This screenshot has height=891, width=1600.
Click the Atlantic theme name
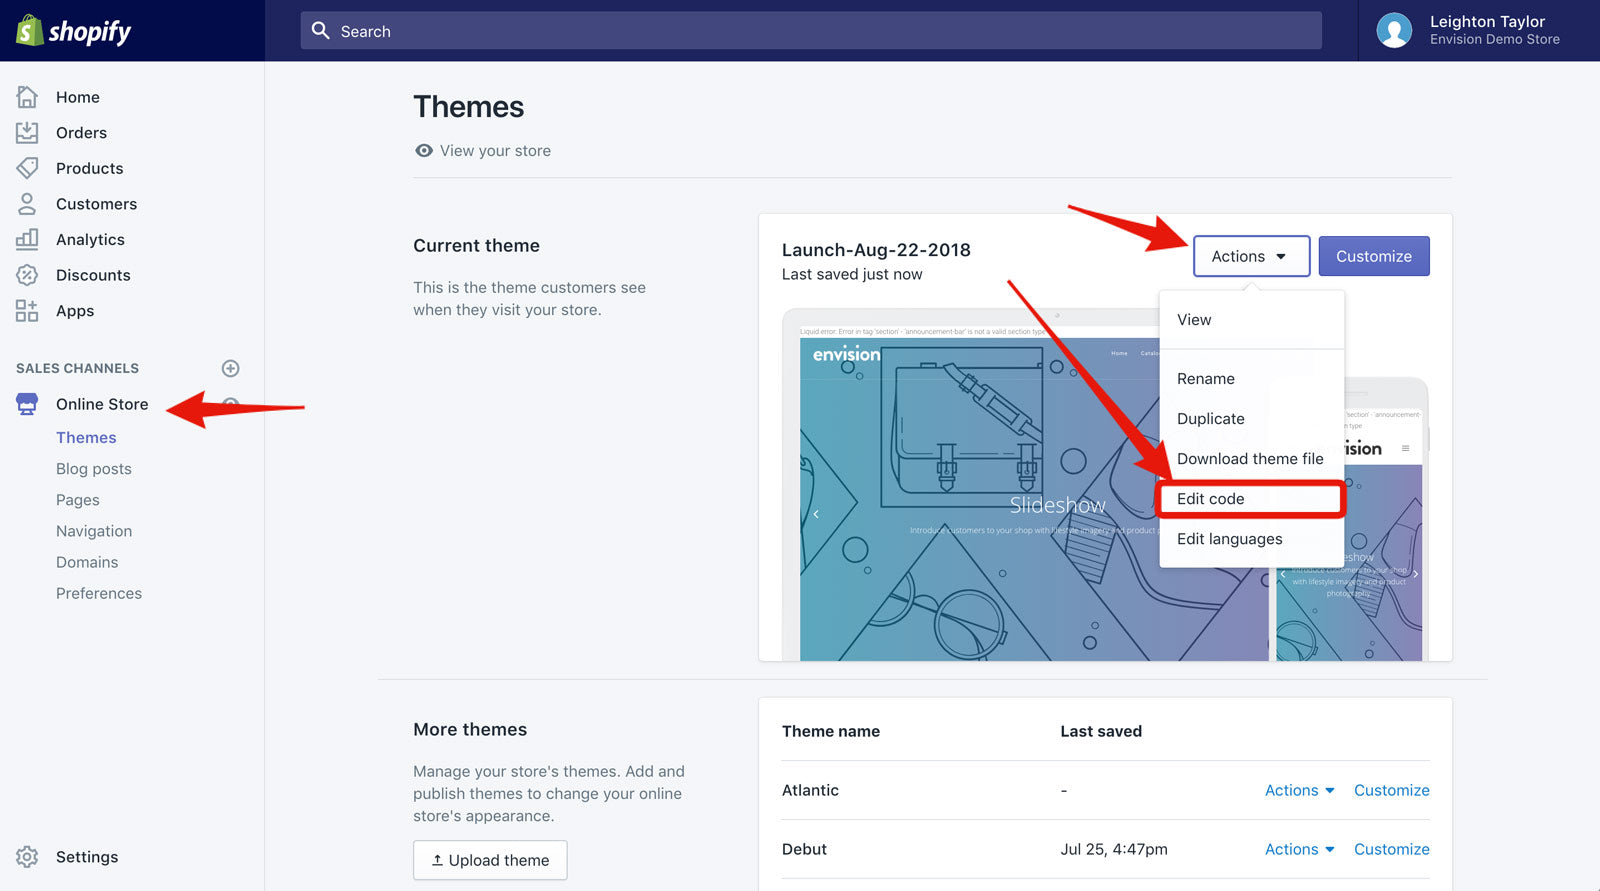click(810, 790)
